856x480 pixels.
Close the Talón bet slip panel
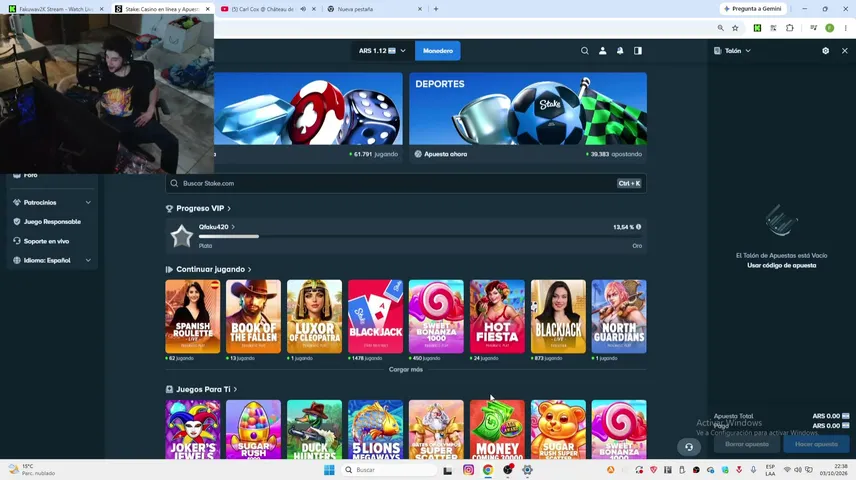point(845,51)
